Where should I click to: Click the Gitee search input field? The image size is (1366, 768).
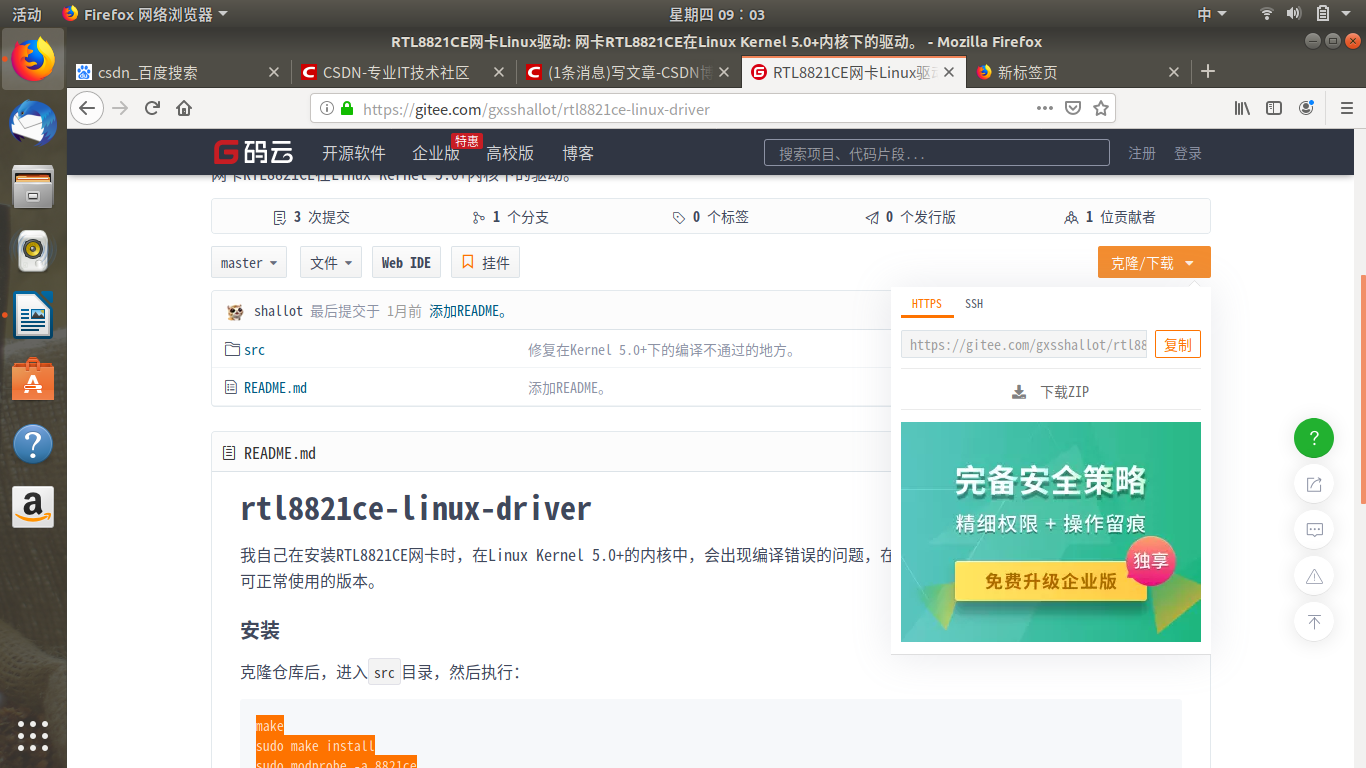[937, 153]
